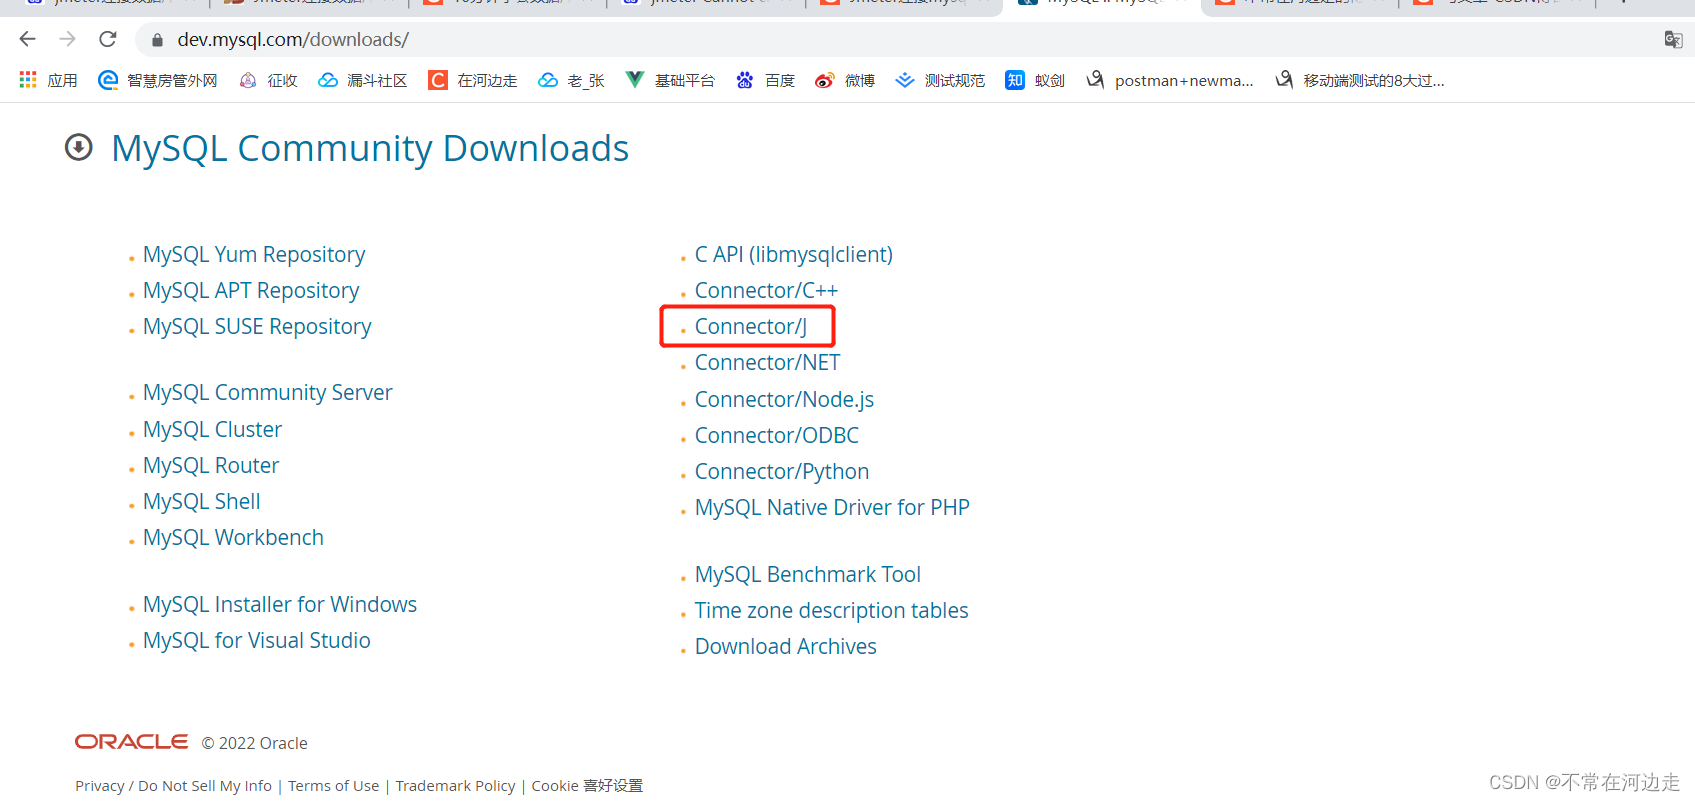Click the lock icon in the address bar
The image size is (1695, 801).
(x=157, y=40)
